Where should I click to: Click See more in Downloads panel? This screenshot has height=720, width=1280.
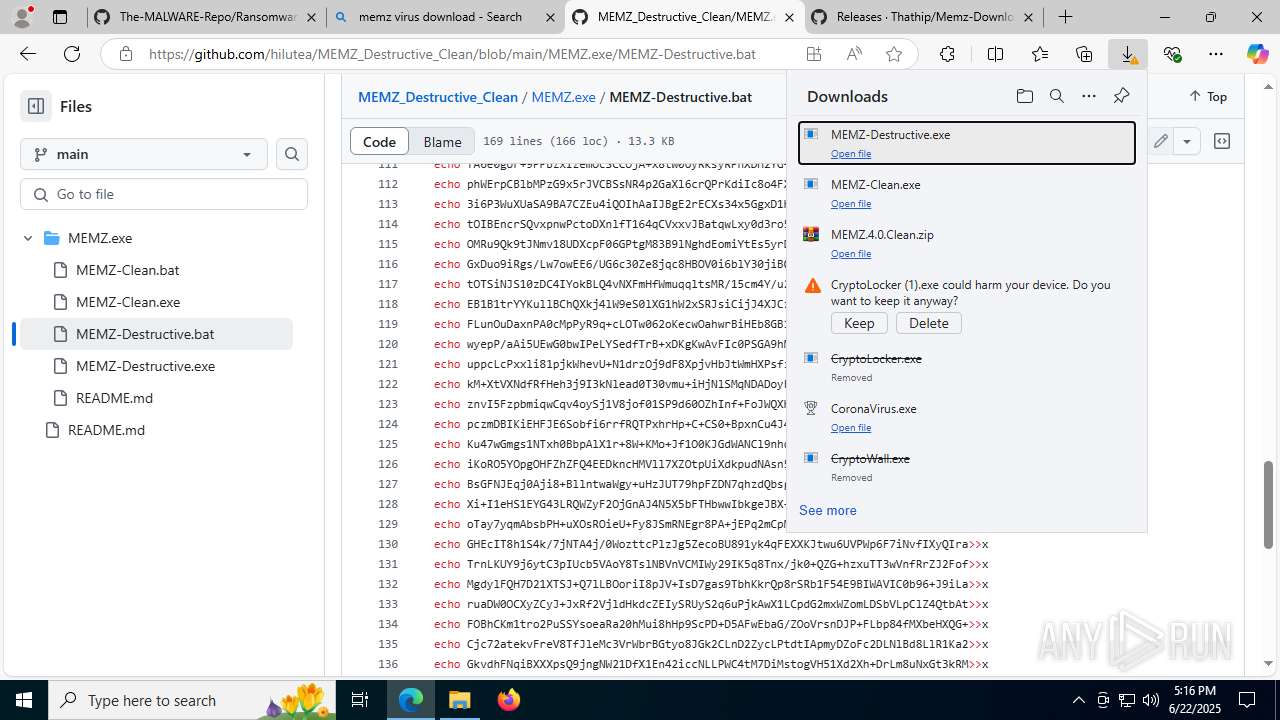[827, 510]
